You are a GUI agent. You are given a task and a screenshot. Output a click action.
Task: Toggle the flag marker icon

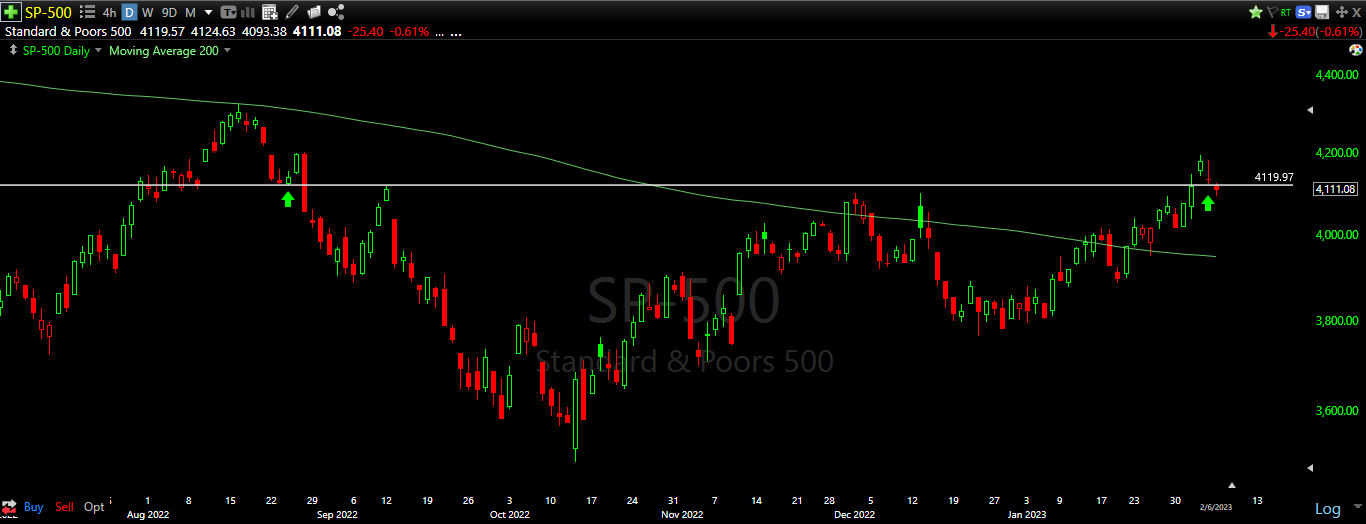coord(1273,12)
